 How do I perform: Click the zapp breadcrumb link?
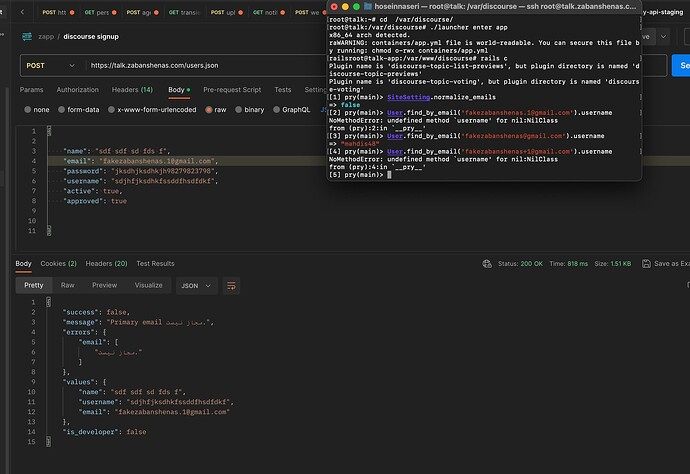[46, 37]
